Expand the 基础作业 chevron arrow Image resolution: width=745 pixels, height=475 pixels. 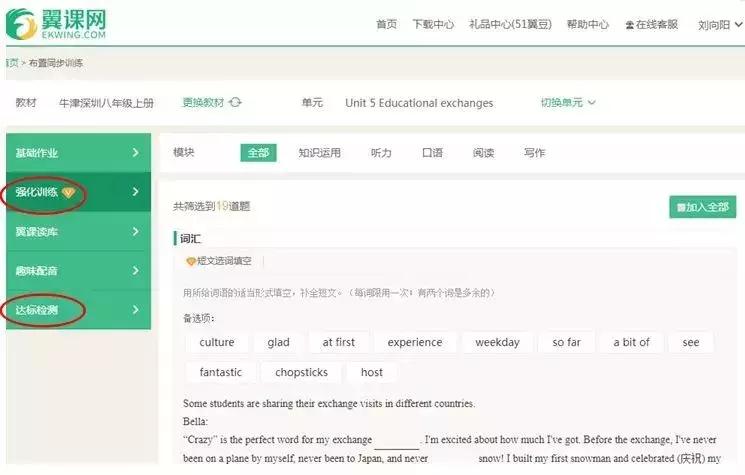[135, 152]
